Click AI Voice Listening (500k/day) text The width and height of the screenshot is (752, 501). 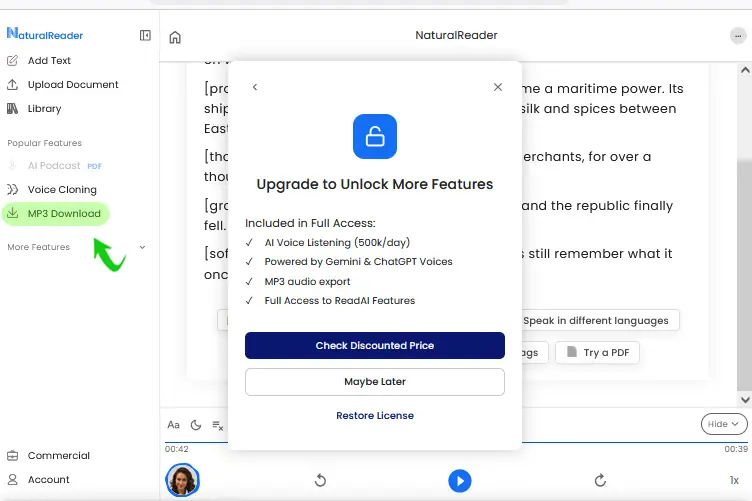pyautogui.click(x=337, y=243)
